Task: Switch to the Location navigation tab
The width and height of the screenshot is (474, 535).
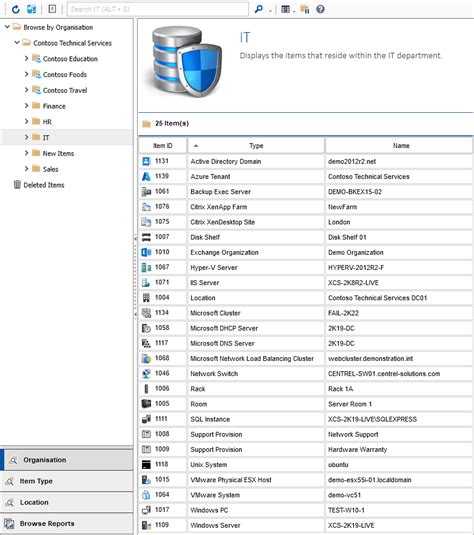Action: 67,502
